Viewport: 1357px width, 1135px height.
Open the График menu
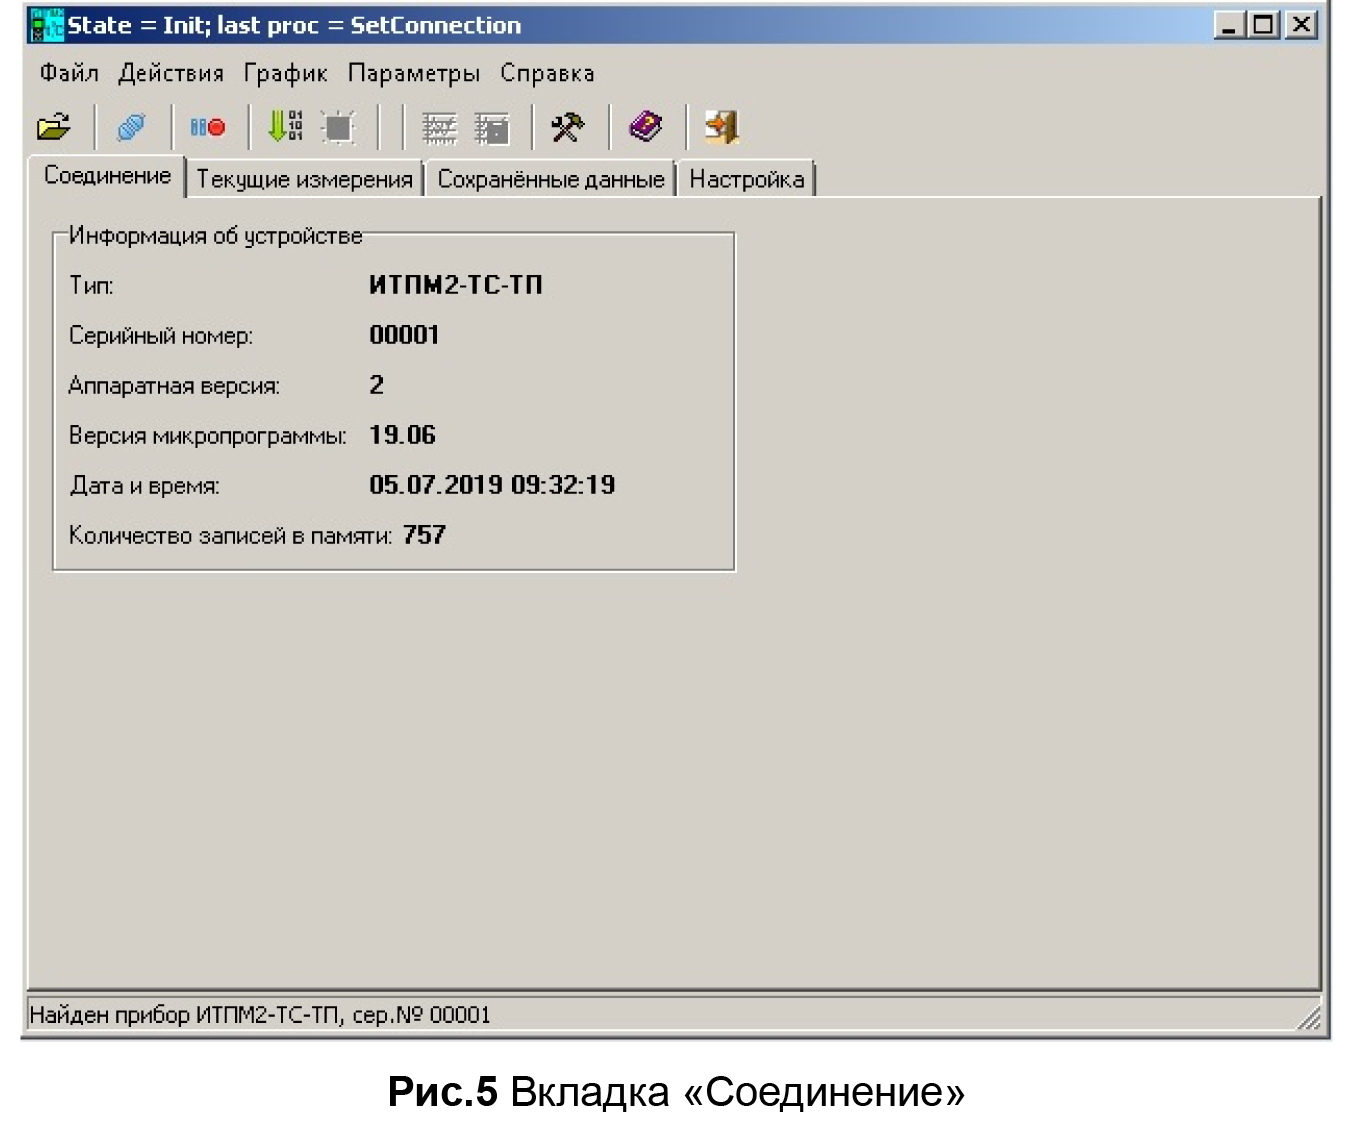(x=286, y=73)
